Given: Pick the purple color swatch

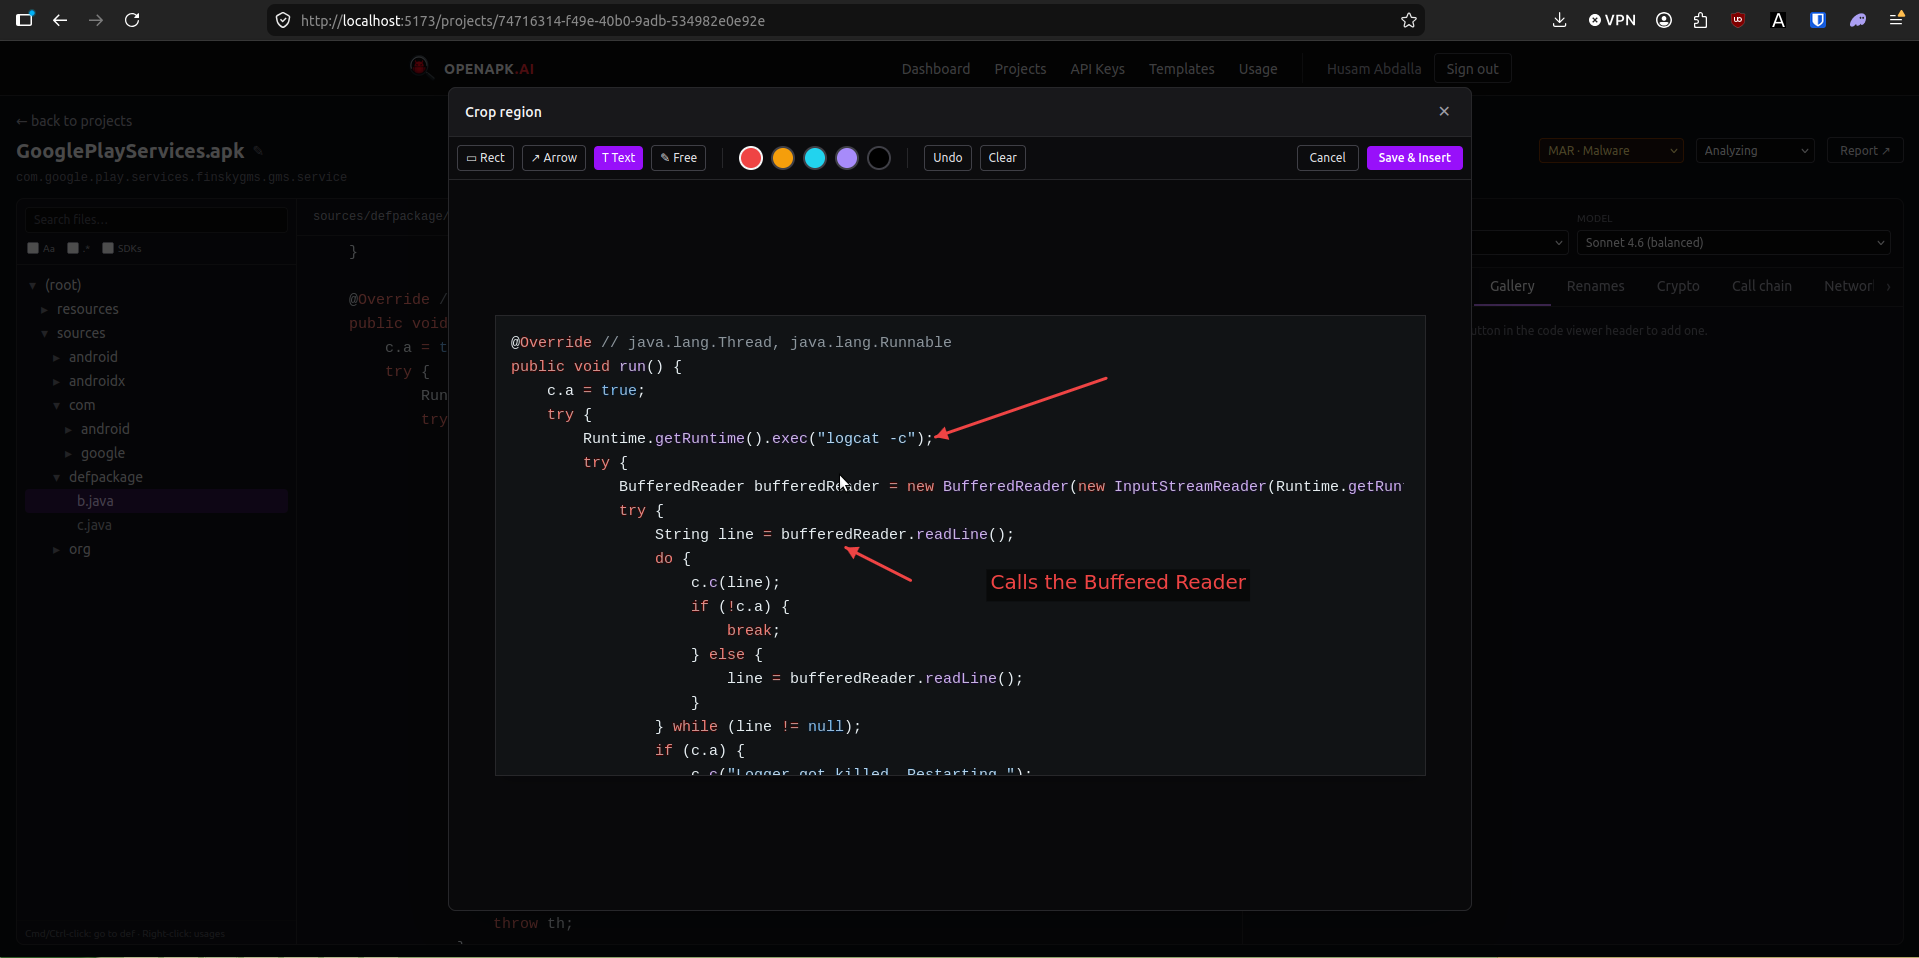Looking at the screenshot, I should [847, 158].
